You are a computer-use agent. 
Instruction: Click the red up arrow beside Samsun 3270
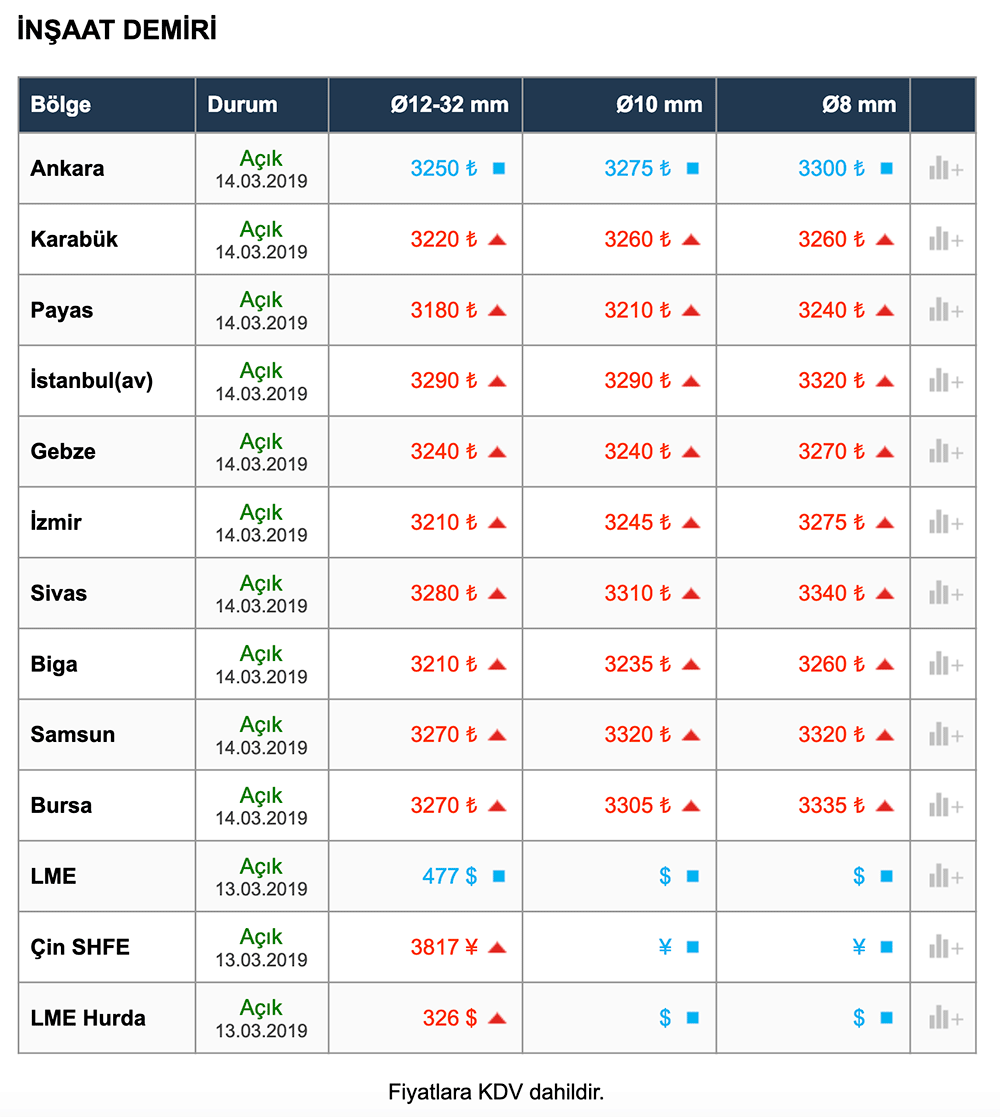coord(497,735)
